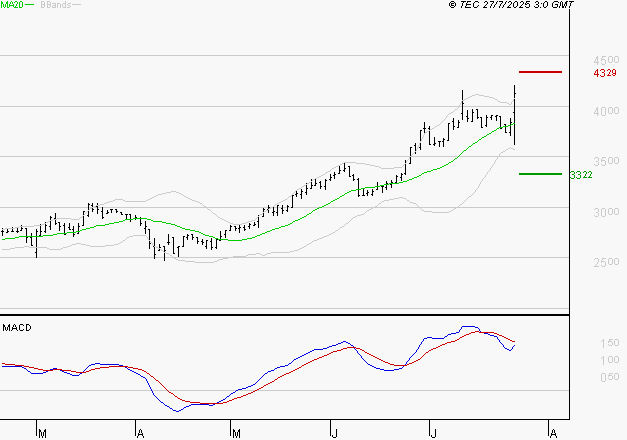
Task: Click the BBands legend label
Action: tap(54, 6)
